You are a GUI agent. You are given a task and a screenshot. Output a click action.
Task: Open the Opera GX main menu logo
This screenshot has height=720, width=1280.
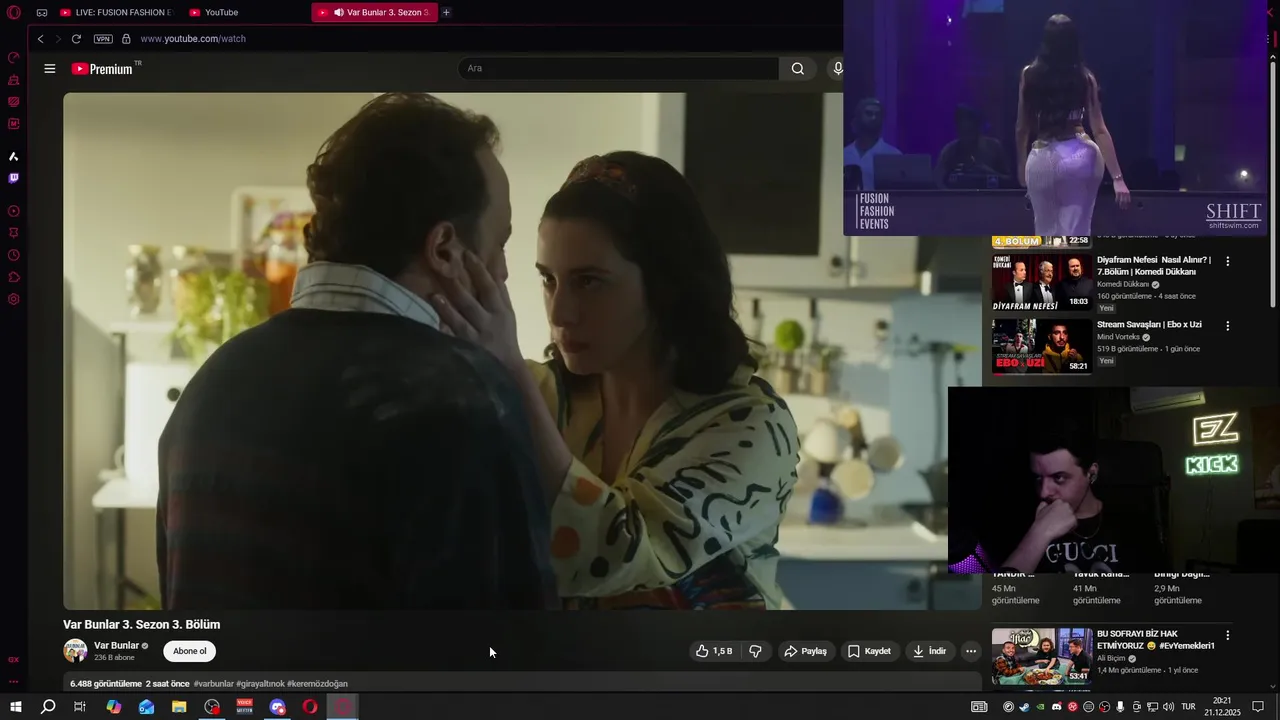(14, 12)
